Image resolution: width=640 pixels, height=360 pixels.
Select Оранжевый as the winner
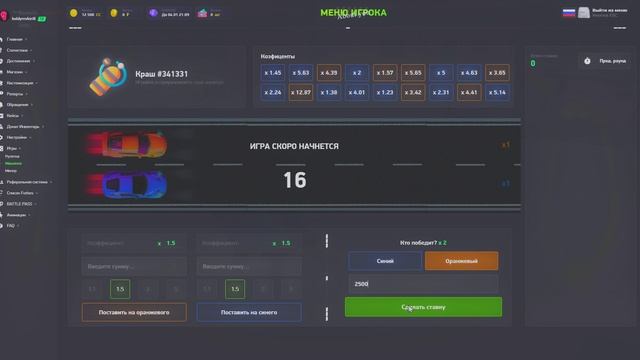(461, 261)
